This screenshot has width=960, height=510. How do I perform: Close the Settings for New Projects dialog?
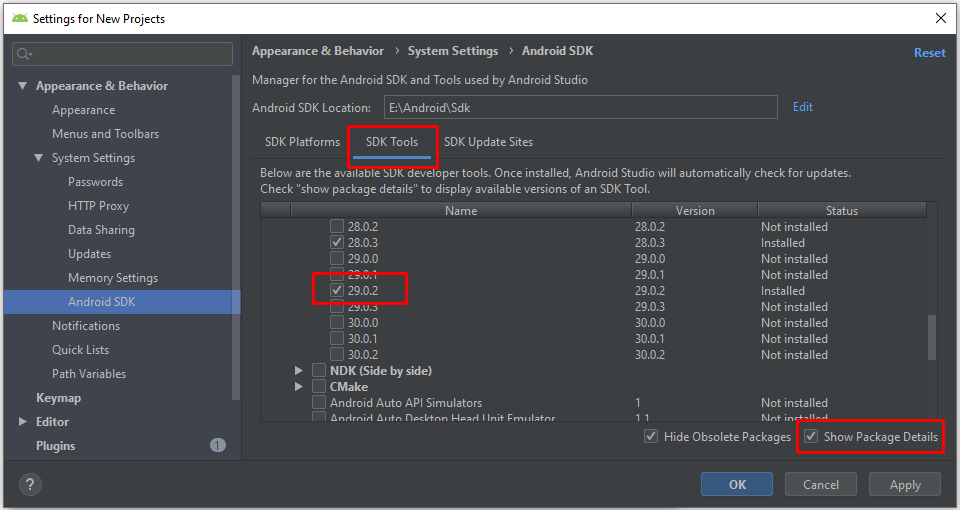coord(941,18)
